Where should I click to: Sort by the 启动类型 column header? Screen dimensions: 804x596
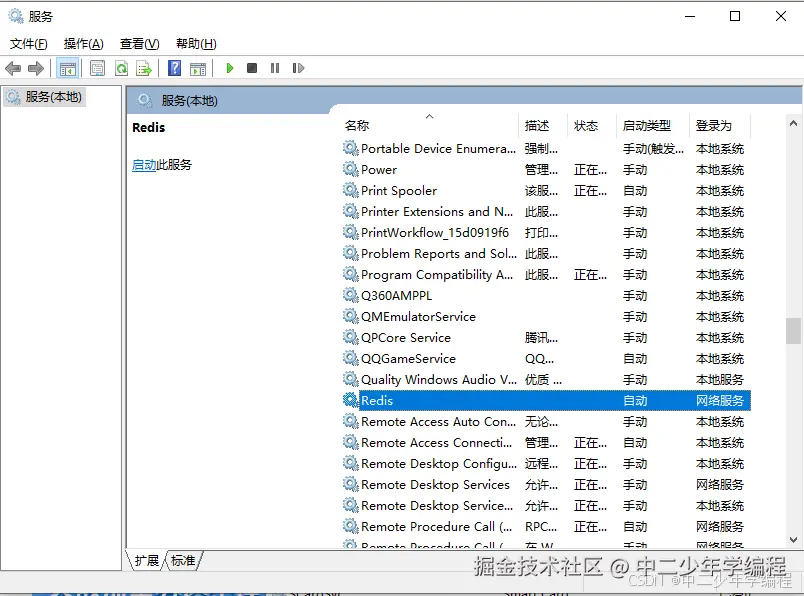coord(653,126)
